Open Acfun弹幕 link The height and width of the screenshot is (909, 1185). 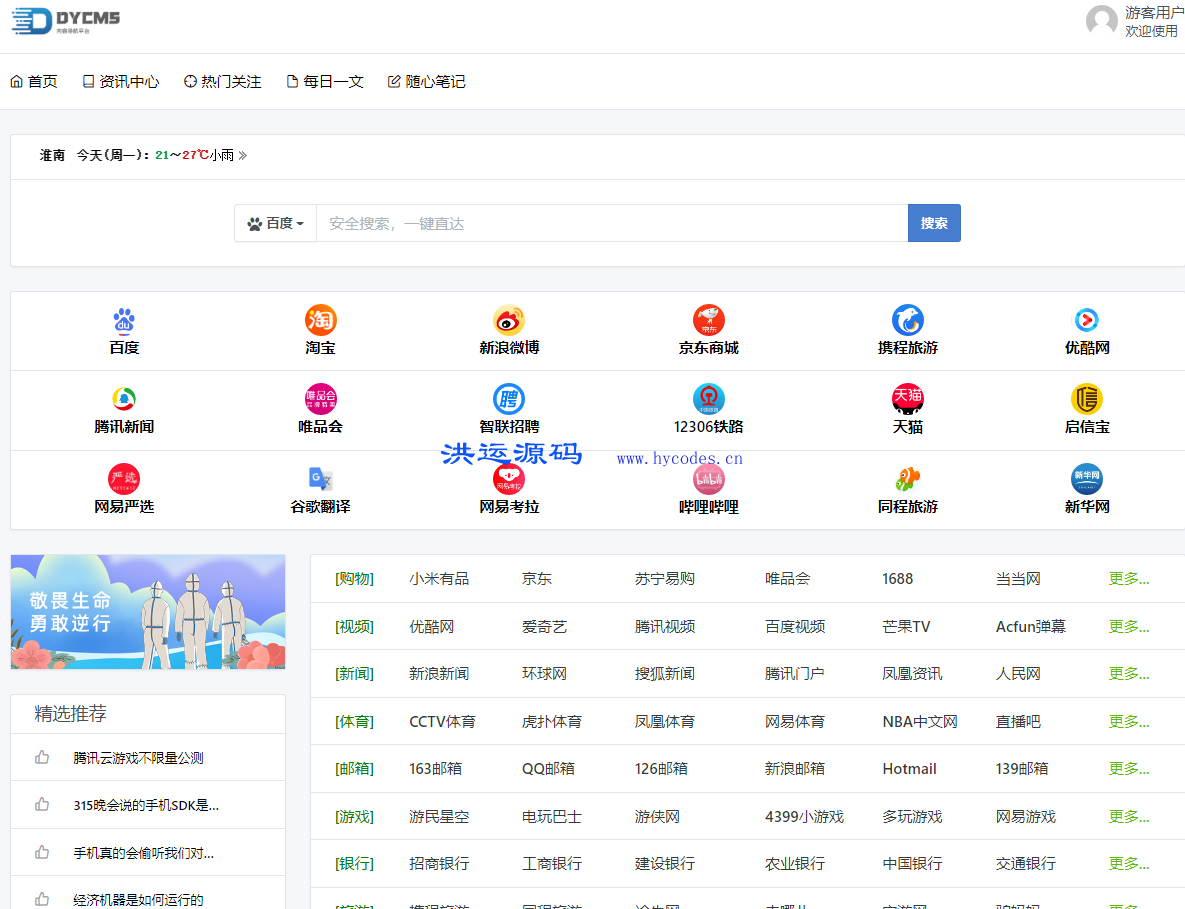1031,626
